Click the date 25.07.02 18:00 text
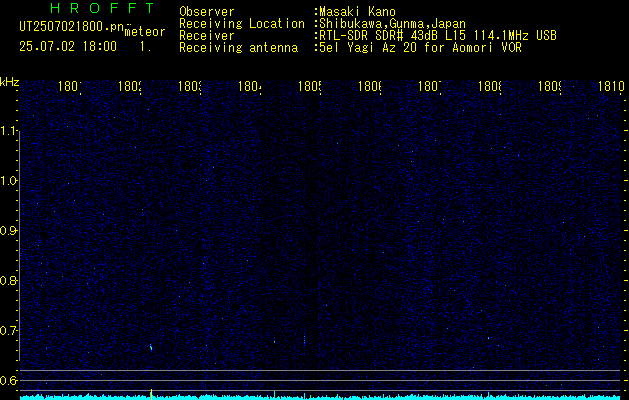Screen dimensions: 629x400 click(68, 46)
